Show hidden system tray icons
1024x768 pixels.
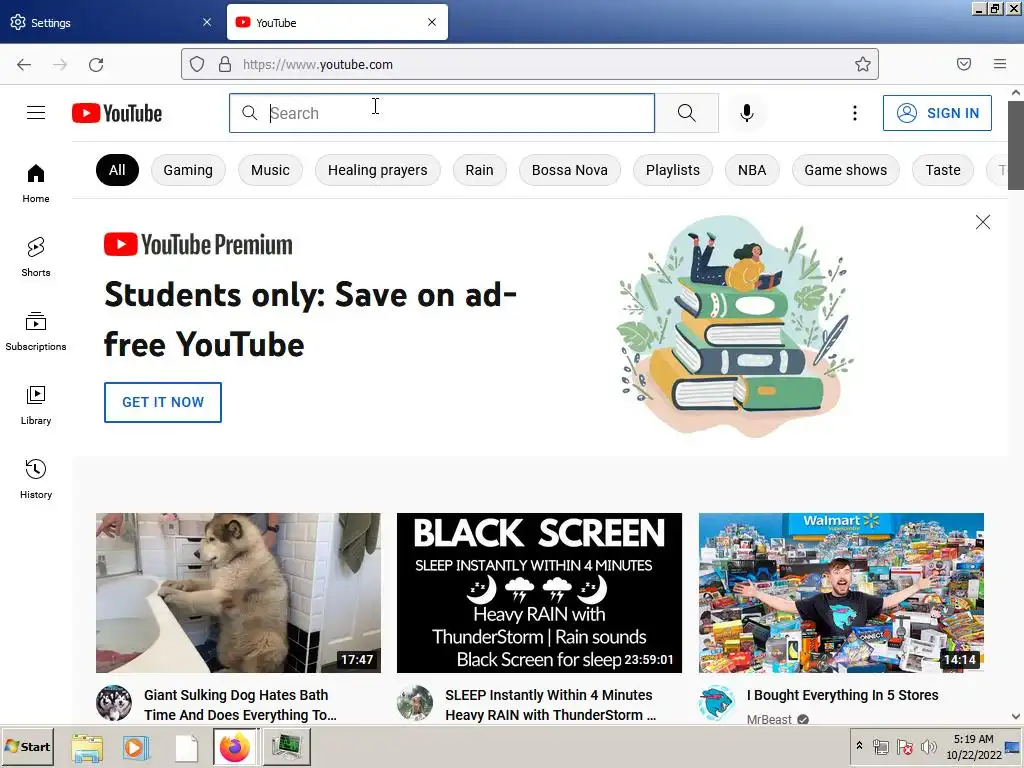pyautogui.click(x=859, y=746)
